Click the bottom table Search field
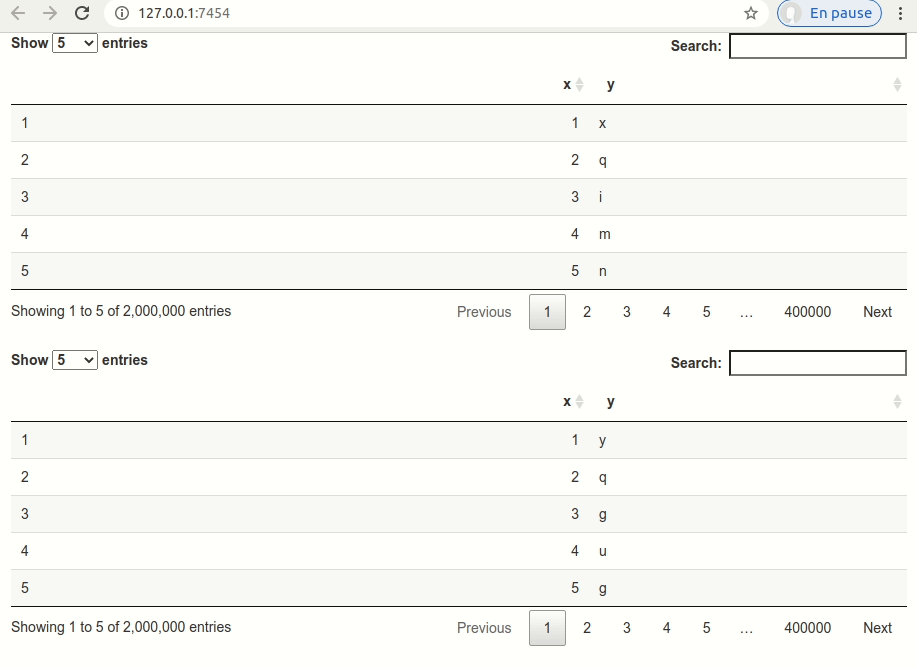The height and width of the screenshot is (668, 917). coord(817,363)
